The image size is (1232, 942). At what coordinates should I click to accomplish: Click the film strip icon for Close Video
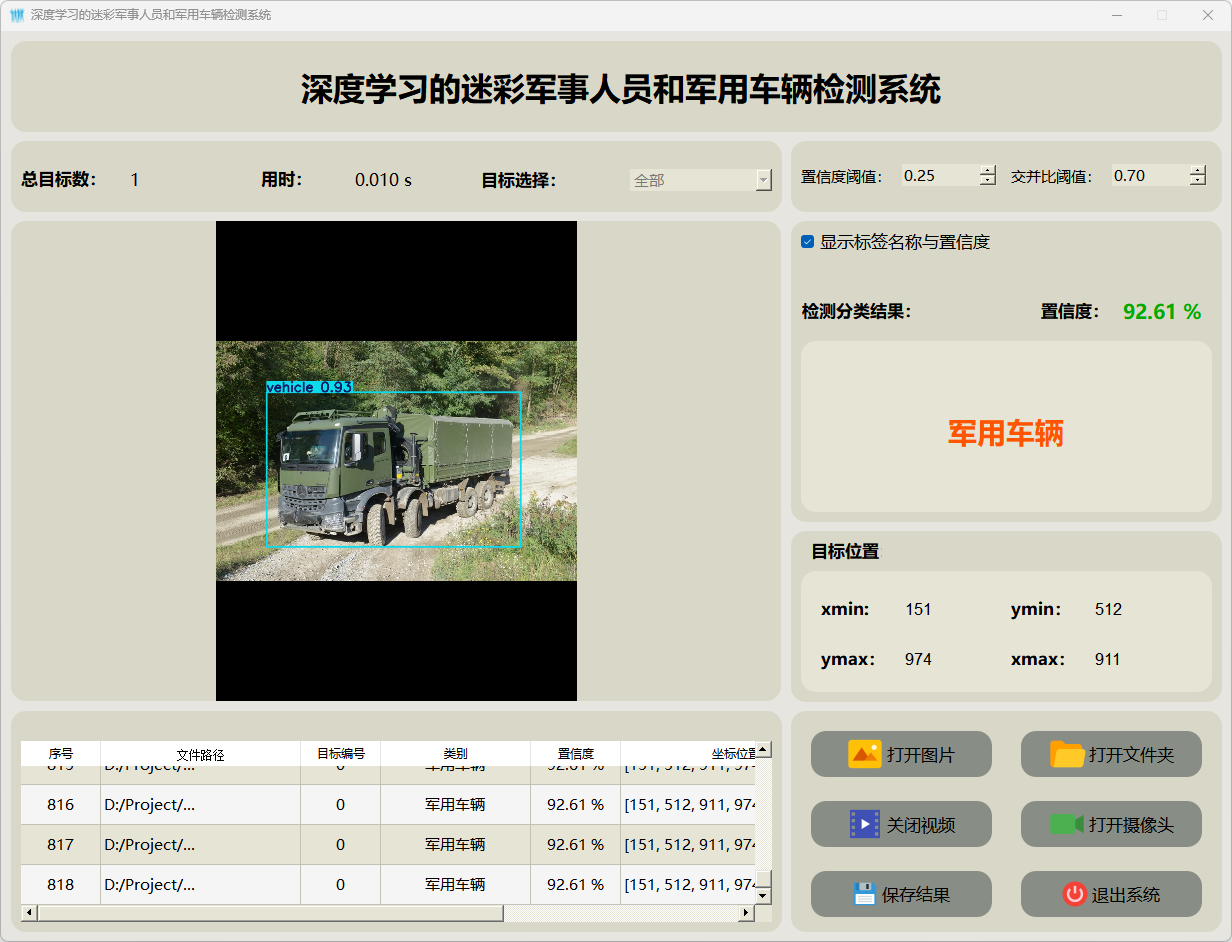[x=864, y=824]
